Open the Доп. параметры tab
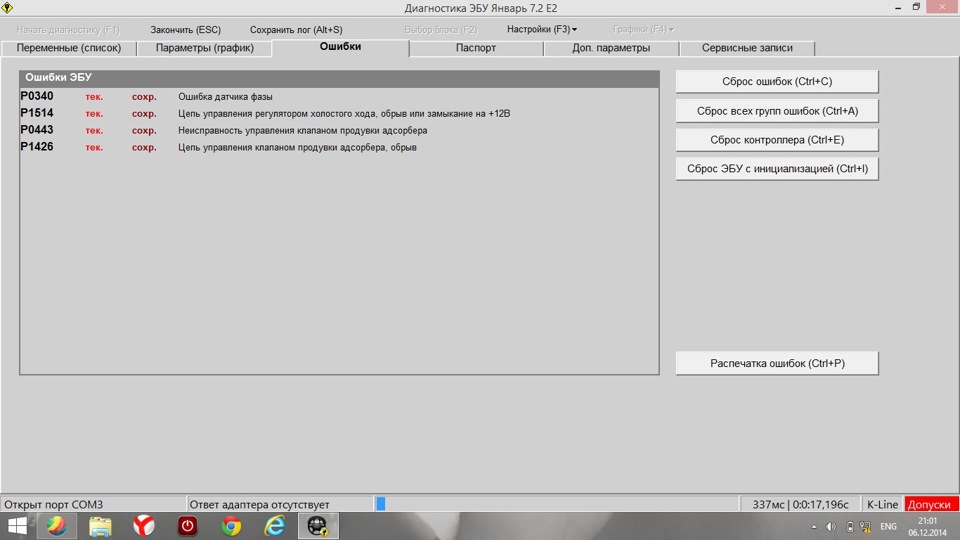This screenshot has height=540, width=960. point(611,48)
